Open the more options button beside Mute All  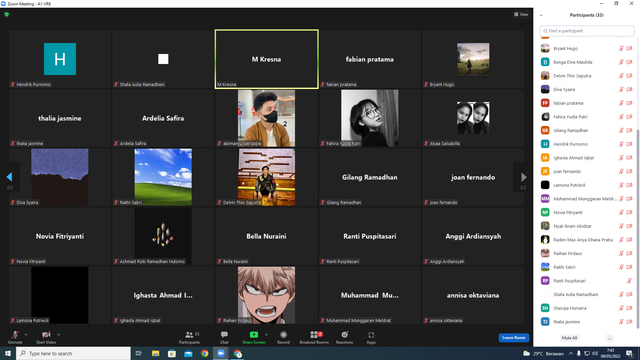[609, 338]
